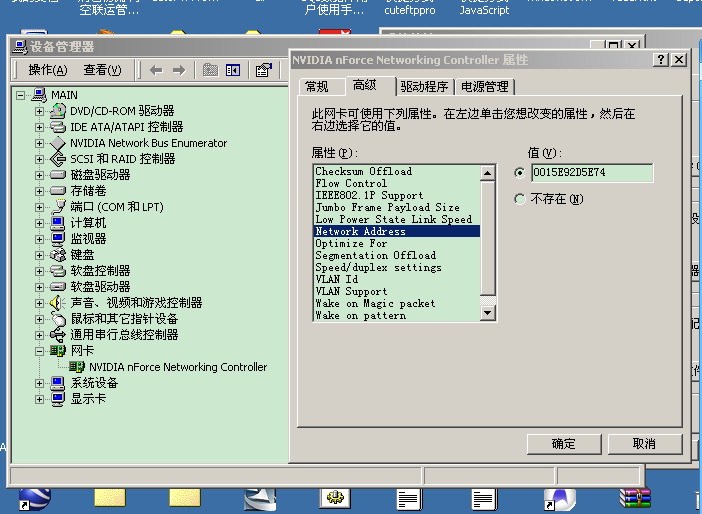The height and width of the screenshot is (514, 702).
Task: Click the SCSI and RAID controller icon
Action: pyautogui.click(x=58, y=158)
